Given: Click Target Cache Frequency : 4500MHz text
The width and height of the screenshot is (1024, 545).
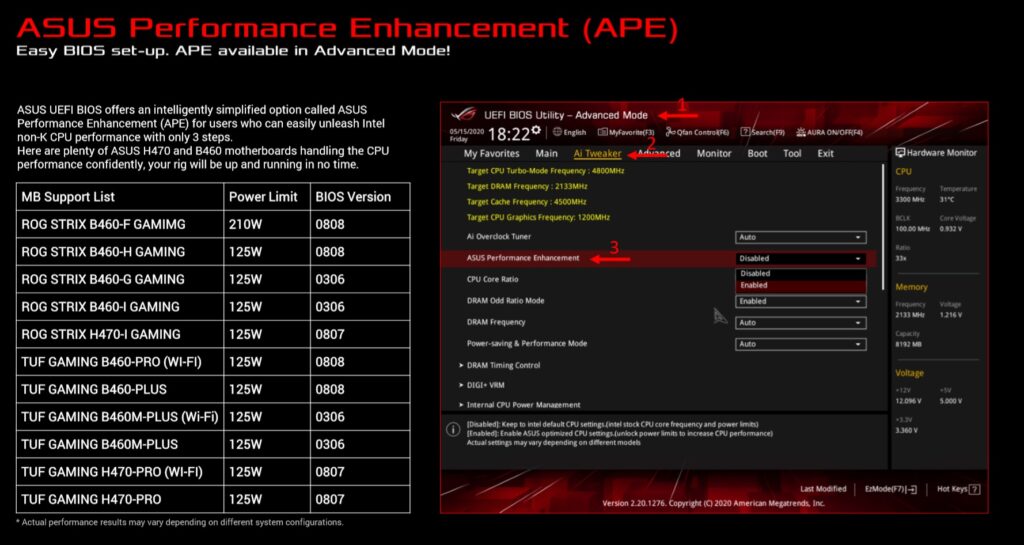Looking at the screenshot, I should point(526,202).
